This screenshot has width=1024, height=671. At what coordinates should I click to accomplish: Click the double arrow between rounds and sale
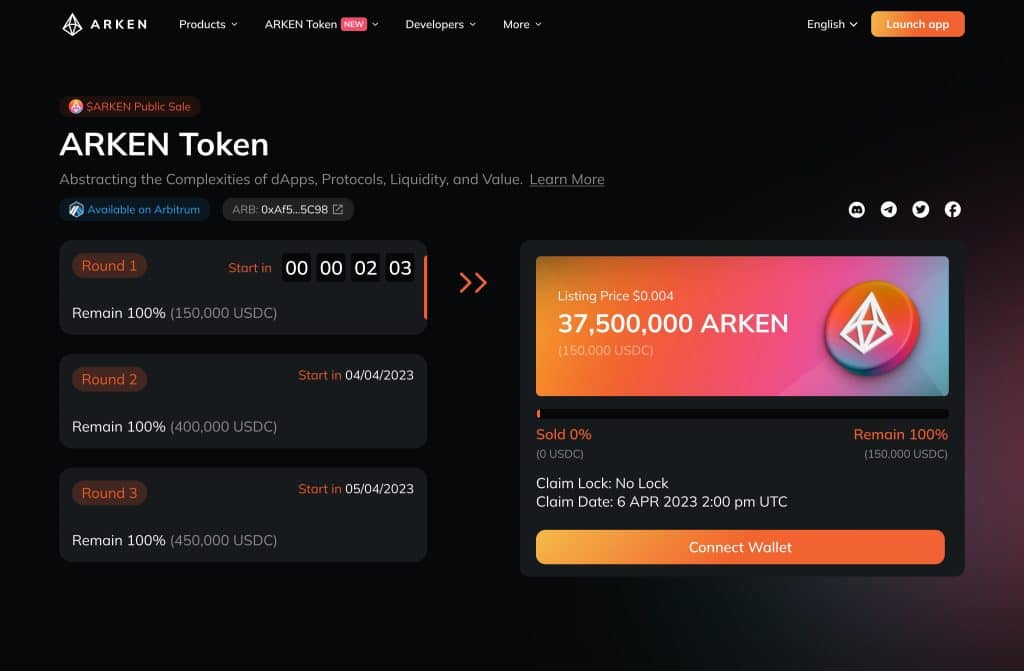(473, 282)
